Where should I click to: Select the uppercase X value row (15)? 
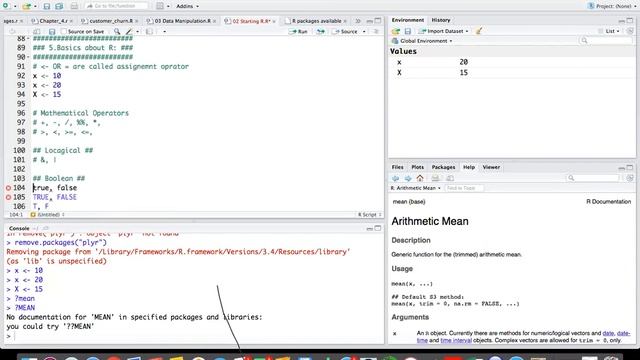pos(512,73)
